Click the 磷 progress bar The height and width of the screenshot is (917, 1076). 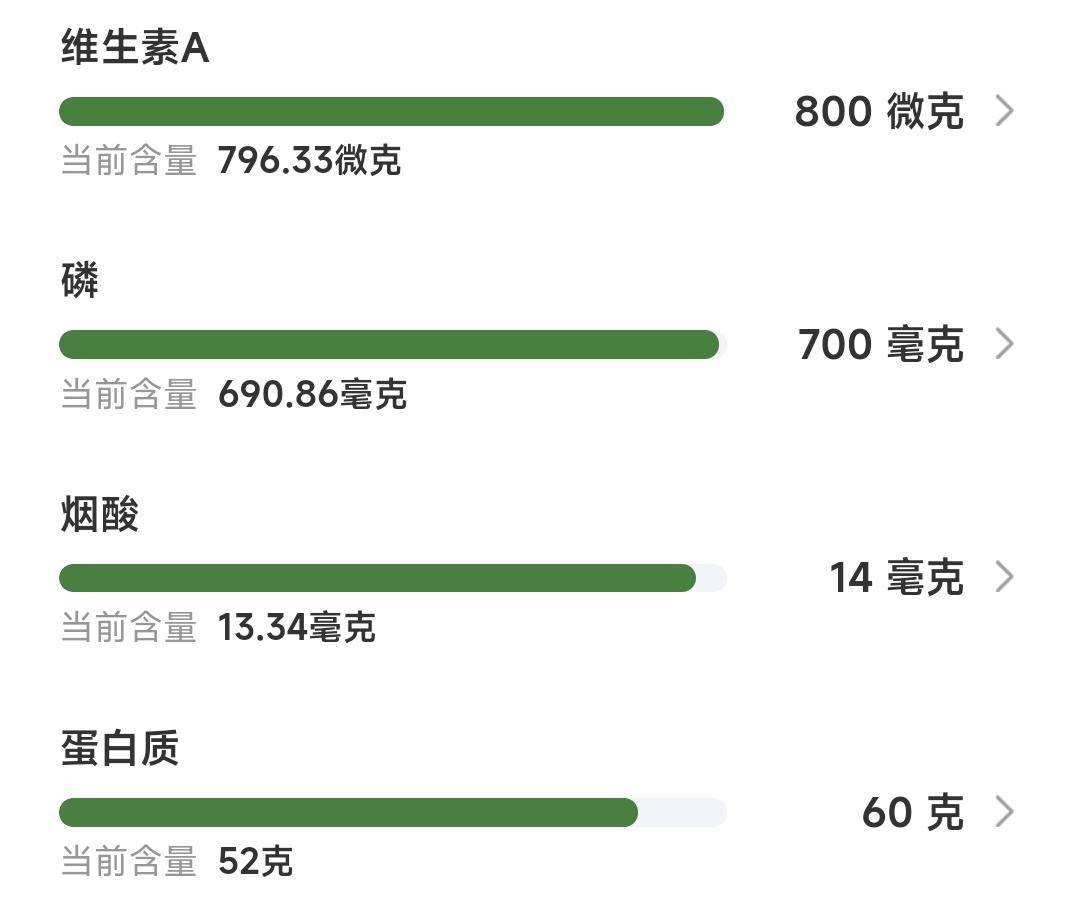point(391,345)
